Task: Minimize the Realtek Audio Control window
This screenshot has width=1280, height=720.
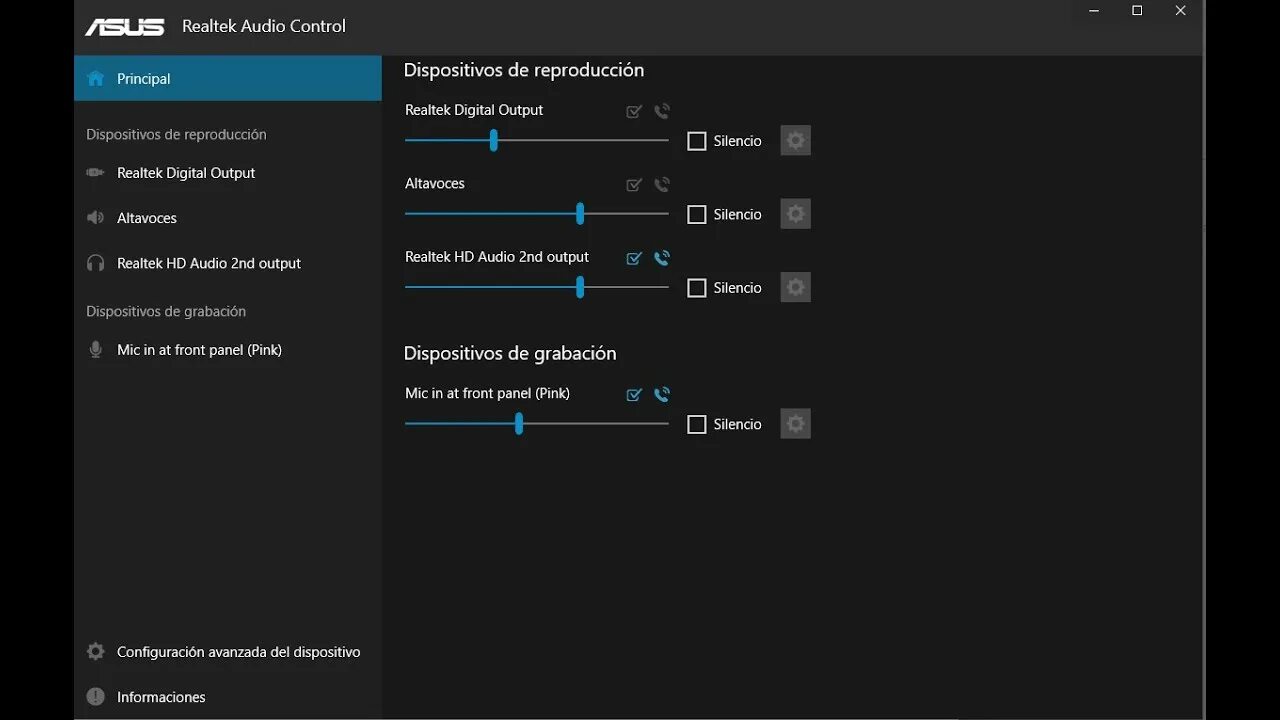Action: [1093, 11]
